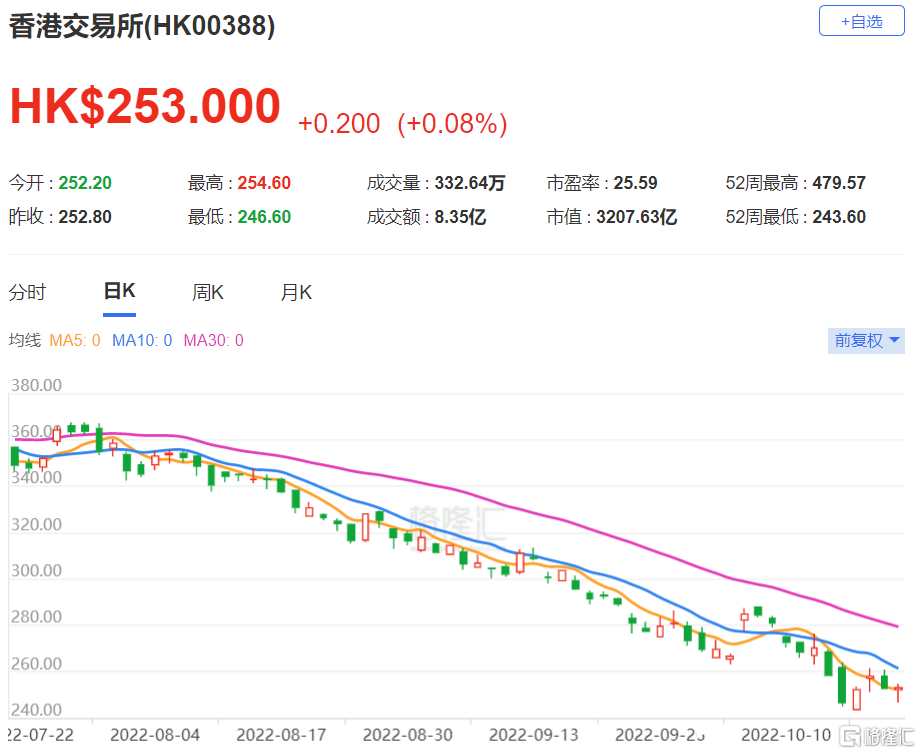Click the MA10 moving average label
Image resolution: width=921 pixels, height=754 pixels.
click(x=142, y=341)
